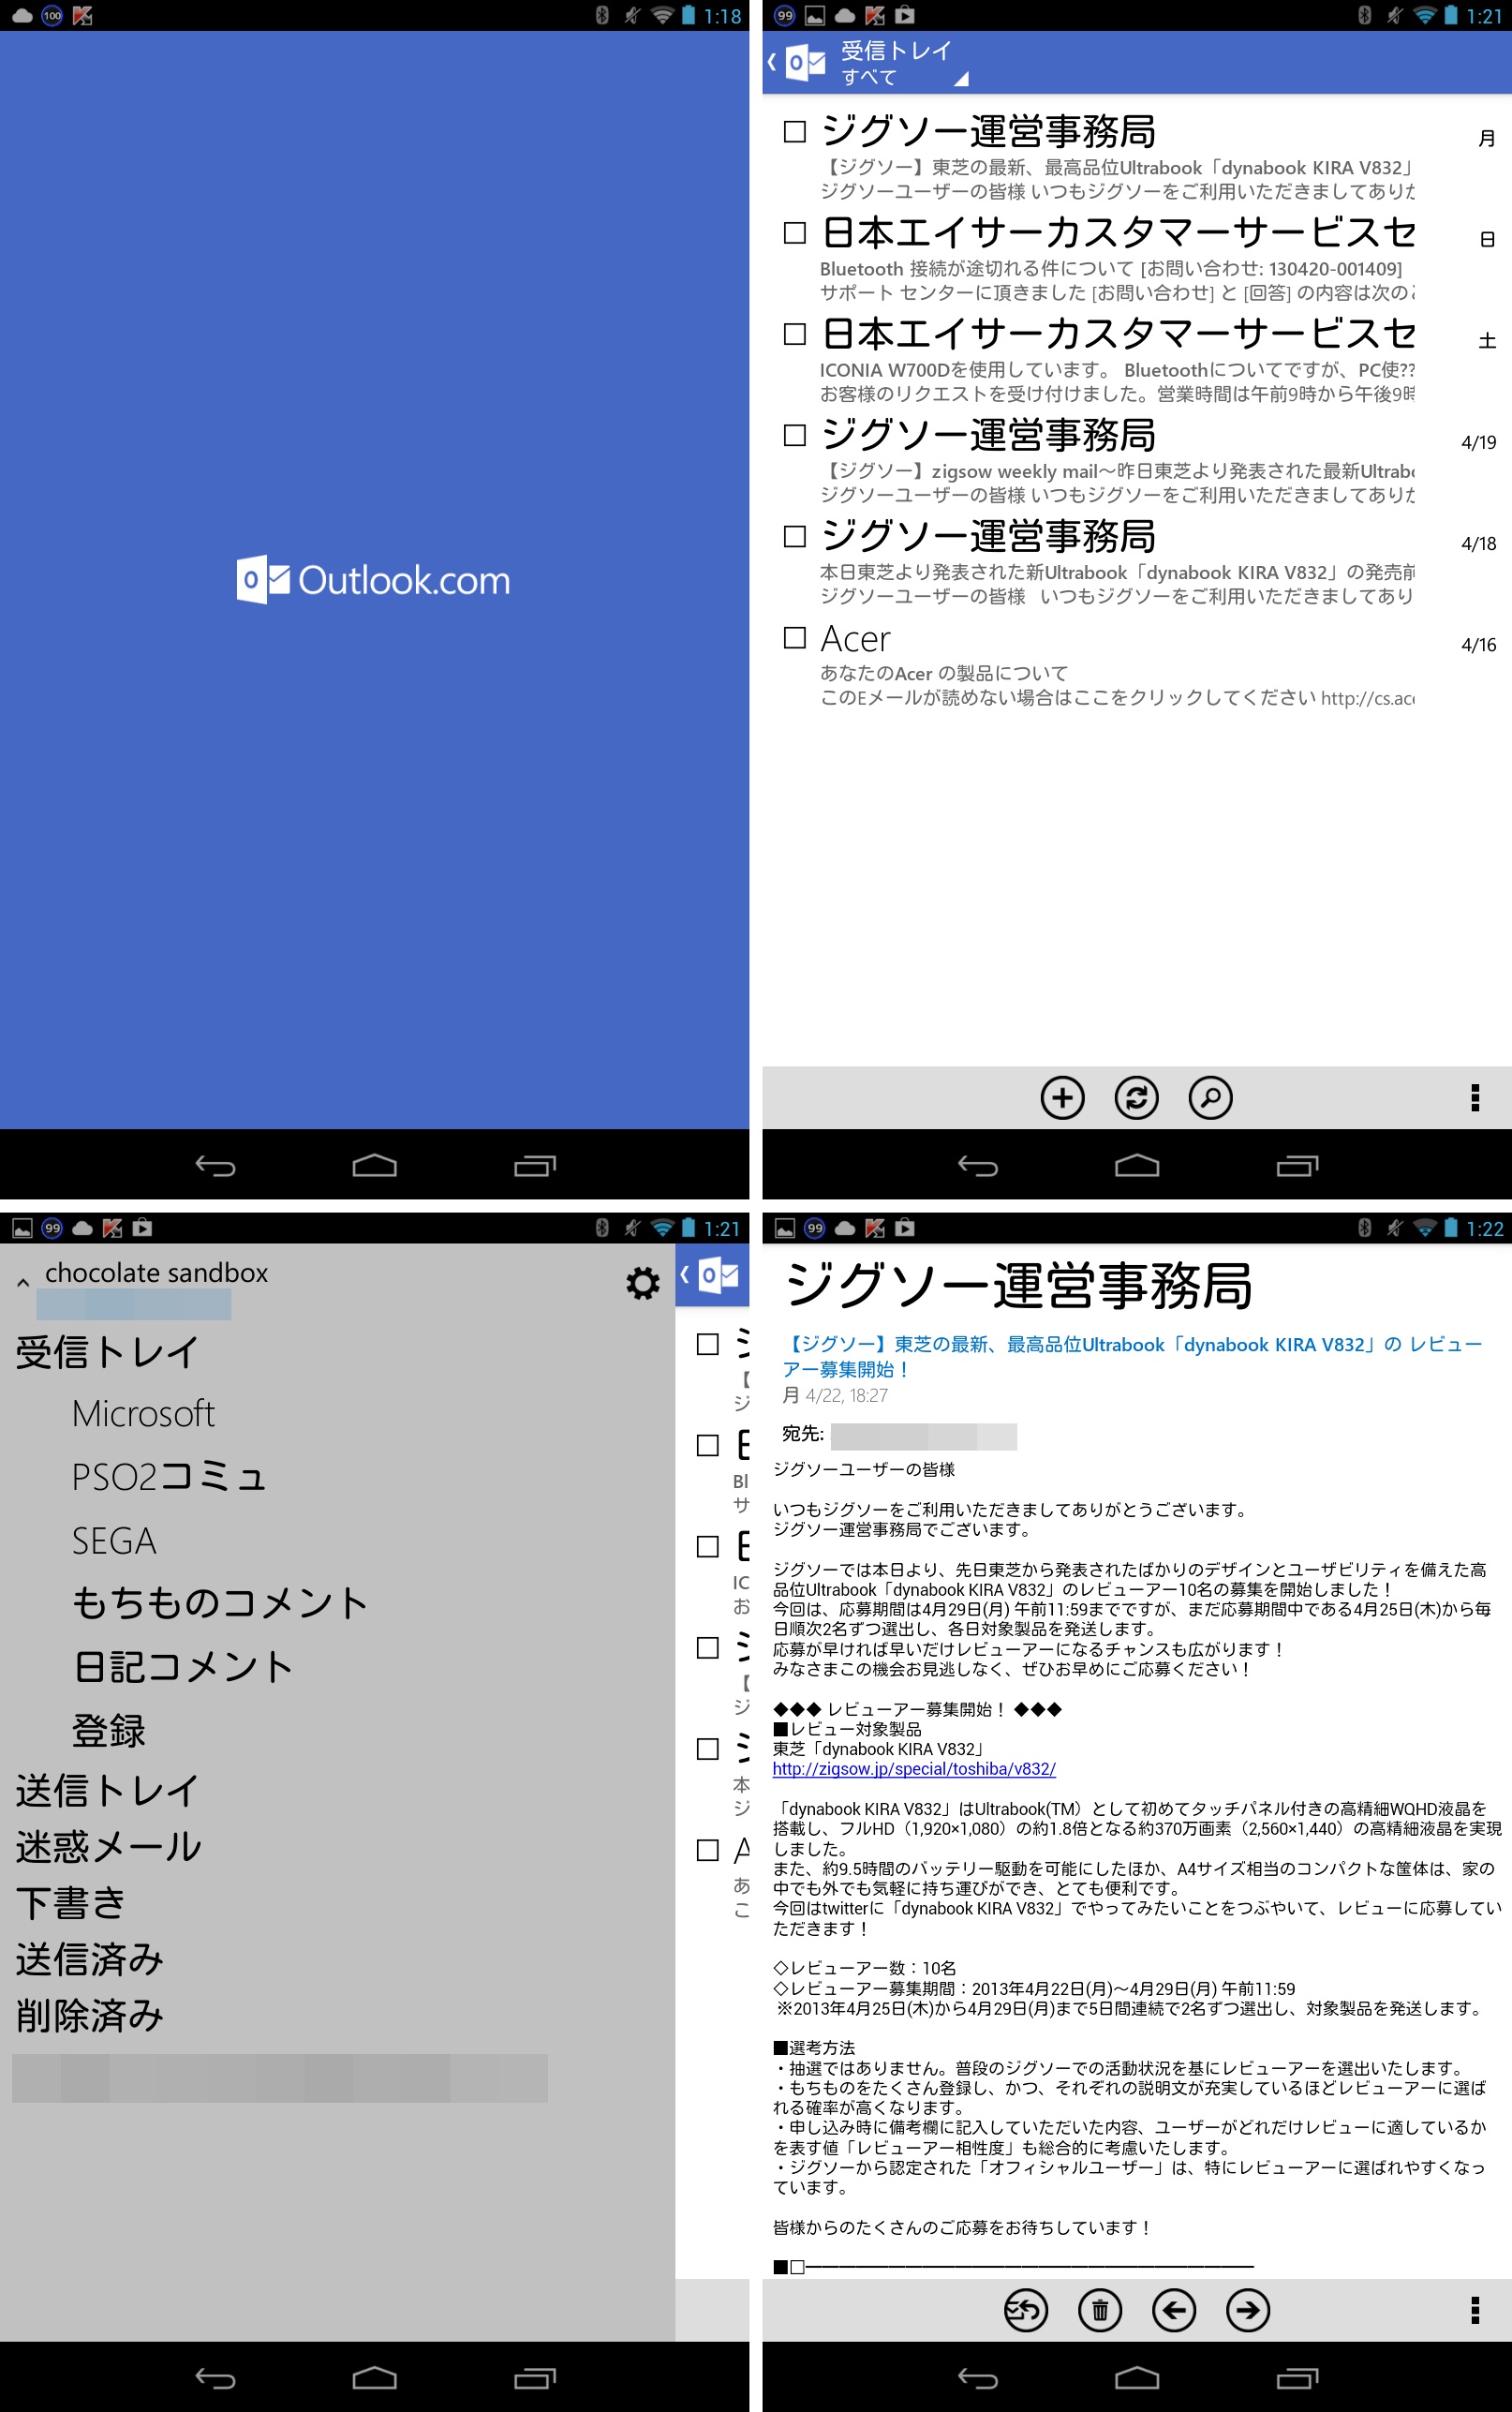Viewport: 1512px width, 2412px height.
Task: Open the 日記コメント subfolder
Action: 183,1667
